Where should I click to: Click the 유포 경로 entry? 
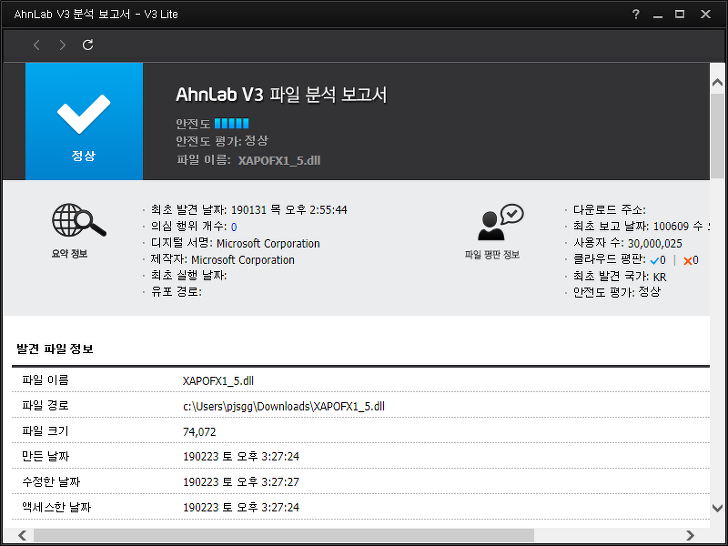176,292
